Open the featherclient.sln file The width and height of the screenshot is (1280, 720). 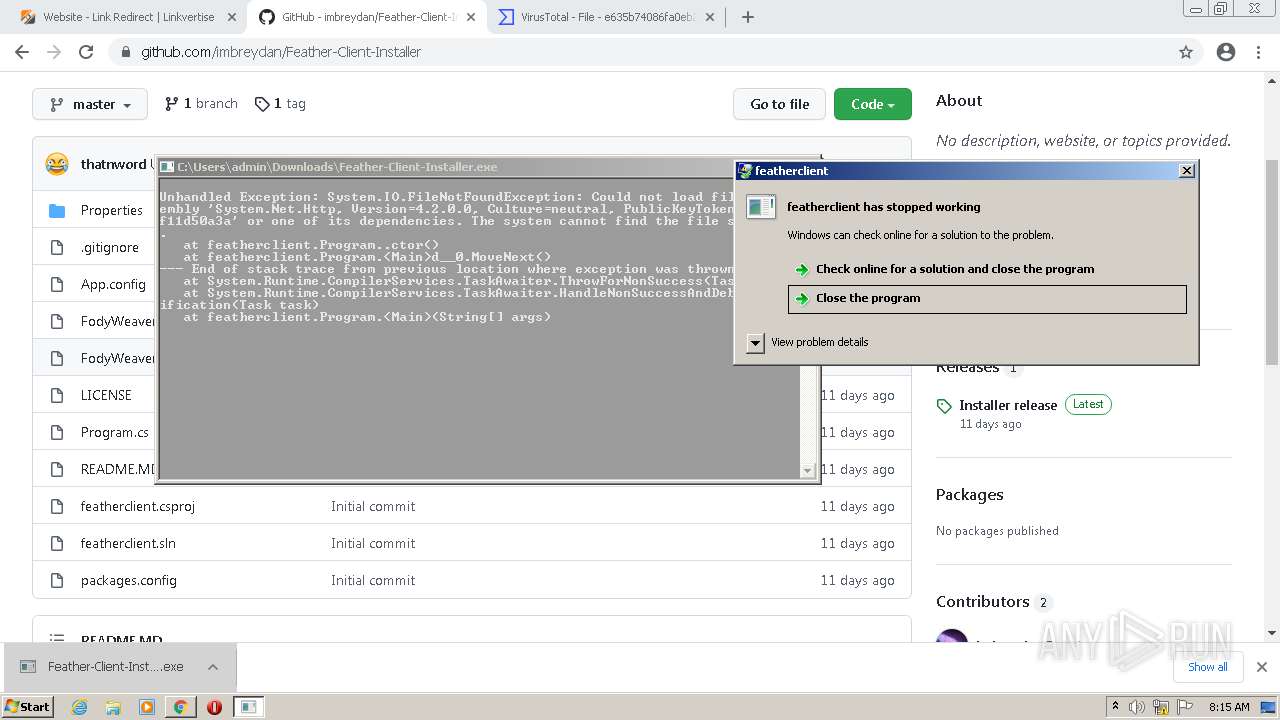(x=128, y=543)
